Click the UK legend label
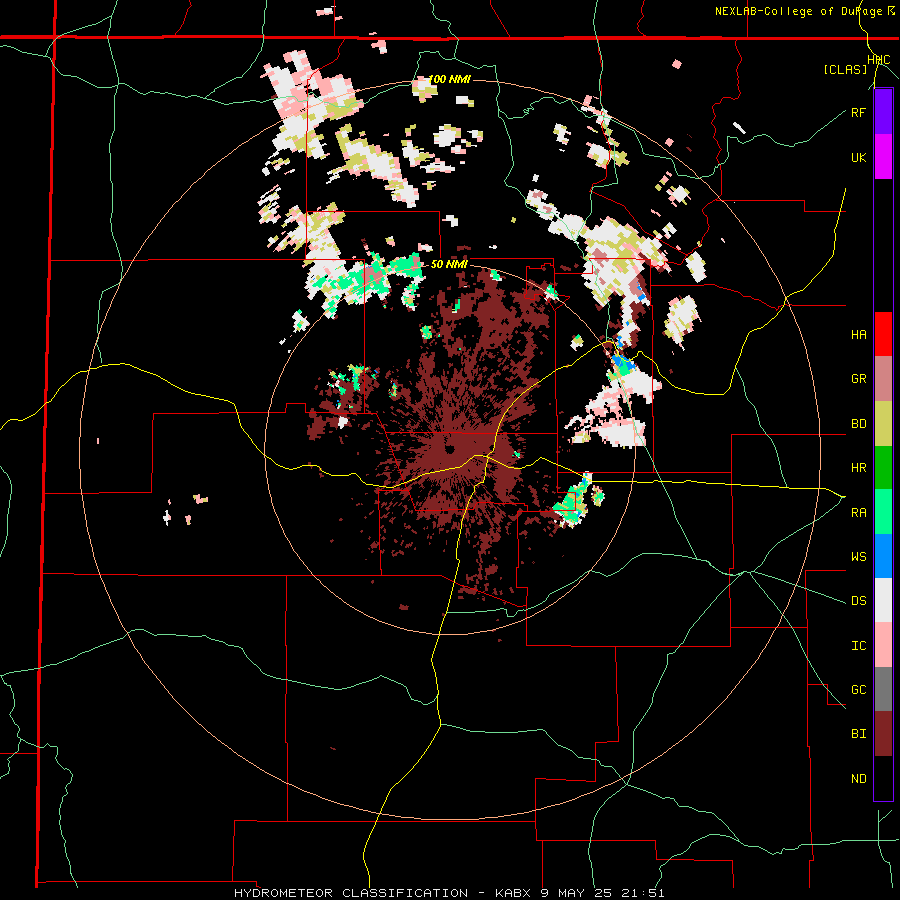This screenshot has width=900, height=900. [858, 157]
